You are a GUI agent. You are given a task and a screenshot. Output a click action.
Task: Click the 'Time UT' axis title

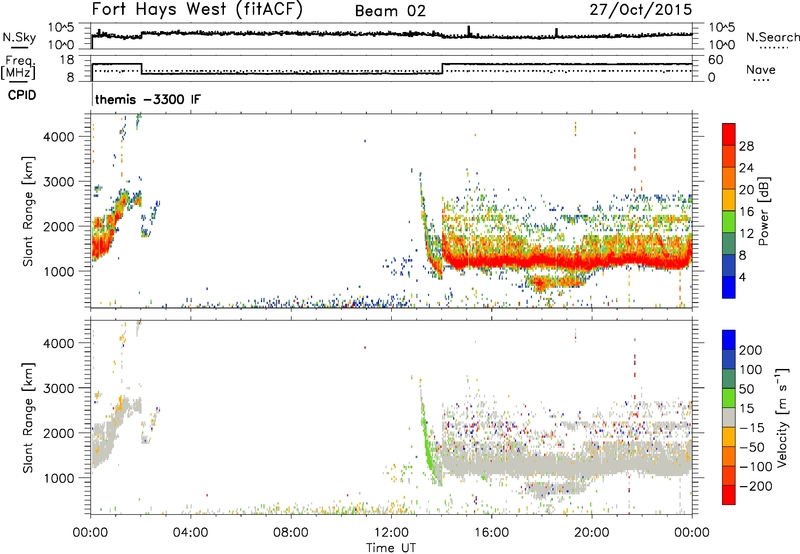(391, 548)
